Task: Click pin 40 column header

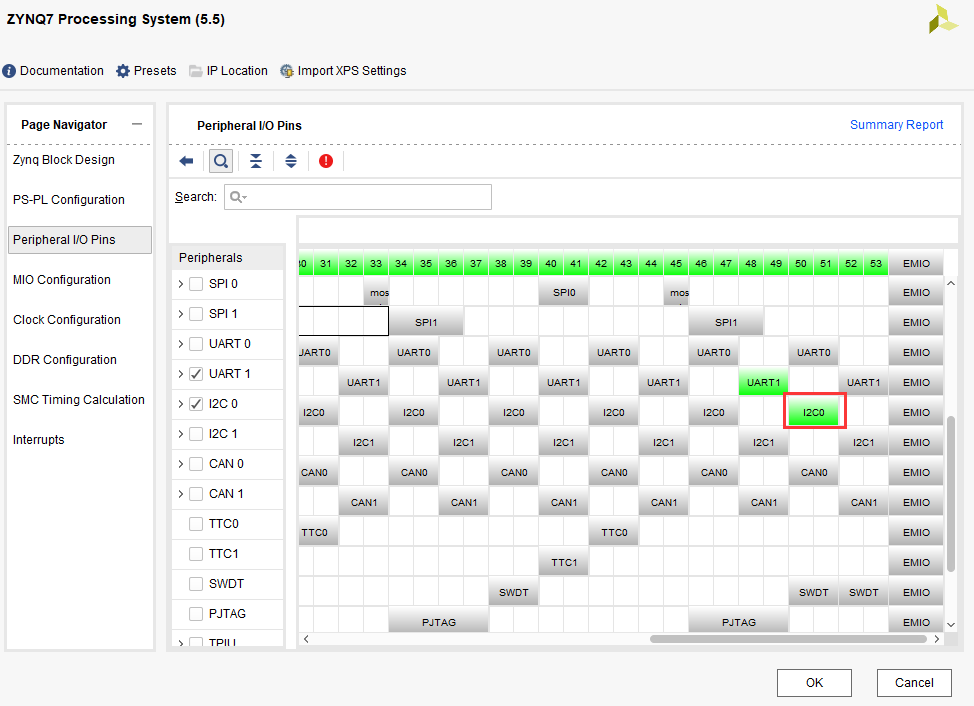Action: [551, 263]
